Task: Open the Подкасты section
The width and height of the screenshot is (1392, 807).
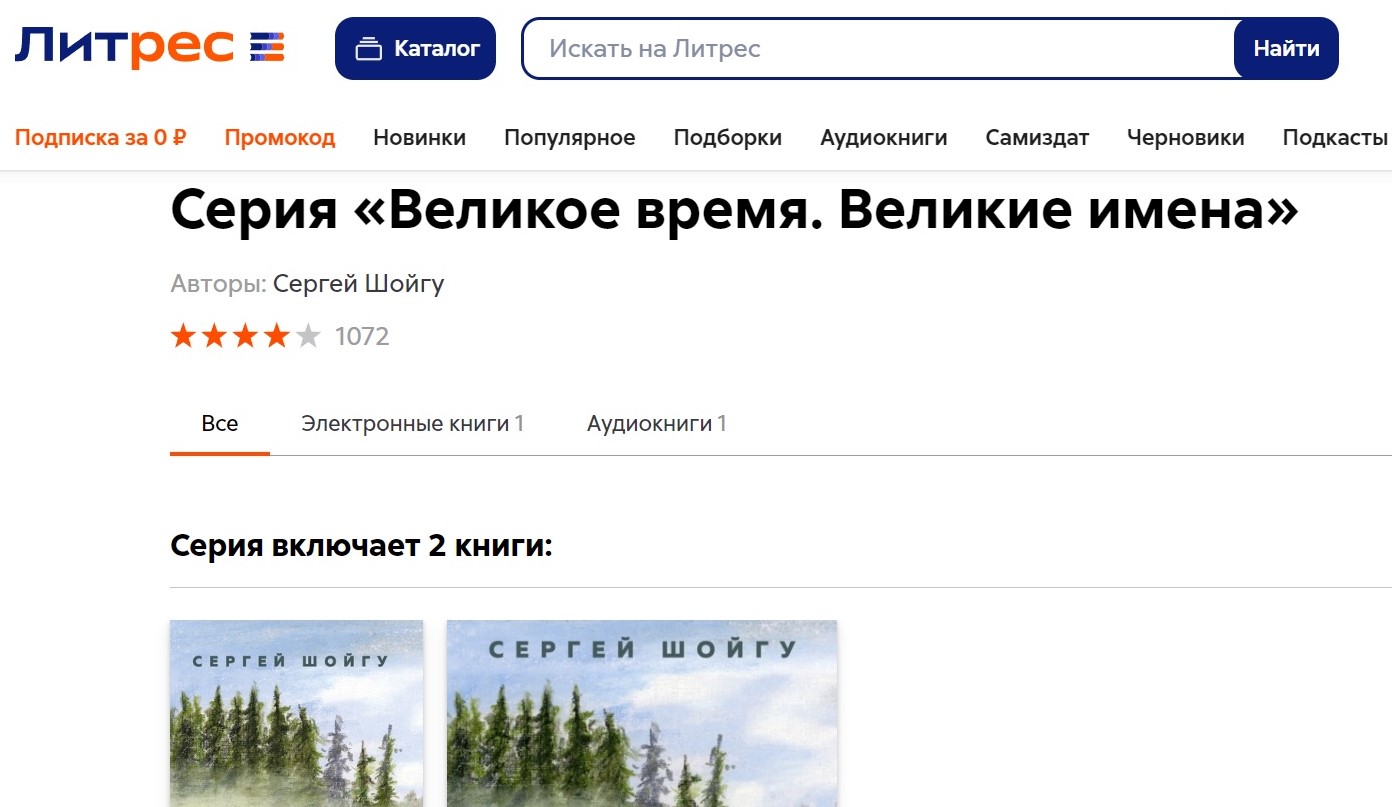Action: click(1335, 138)
